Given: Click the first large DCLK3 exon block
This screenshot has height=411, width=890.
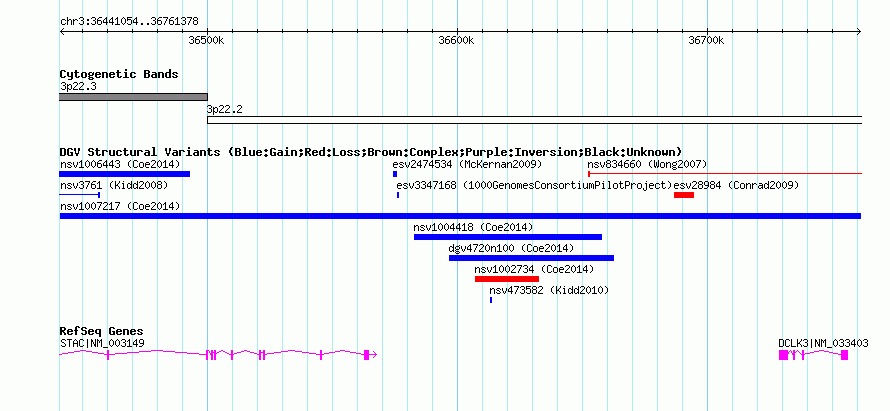Looking at the screenshot, I should click(783, 355).
